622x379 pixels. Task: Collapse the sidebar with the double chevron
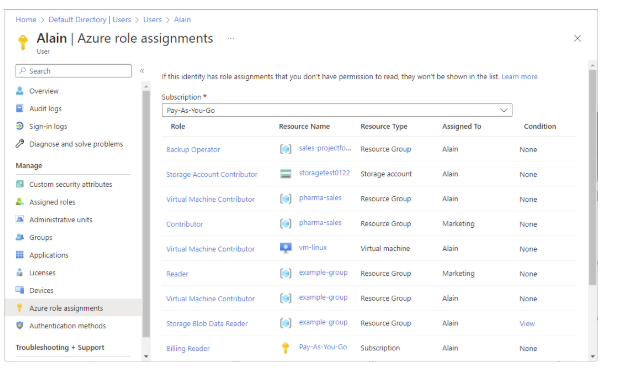(142, 71)
